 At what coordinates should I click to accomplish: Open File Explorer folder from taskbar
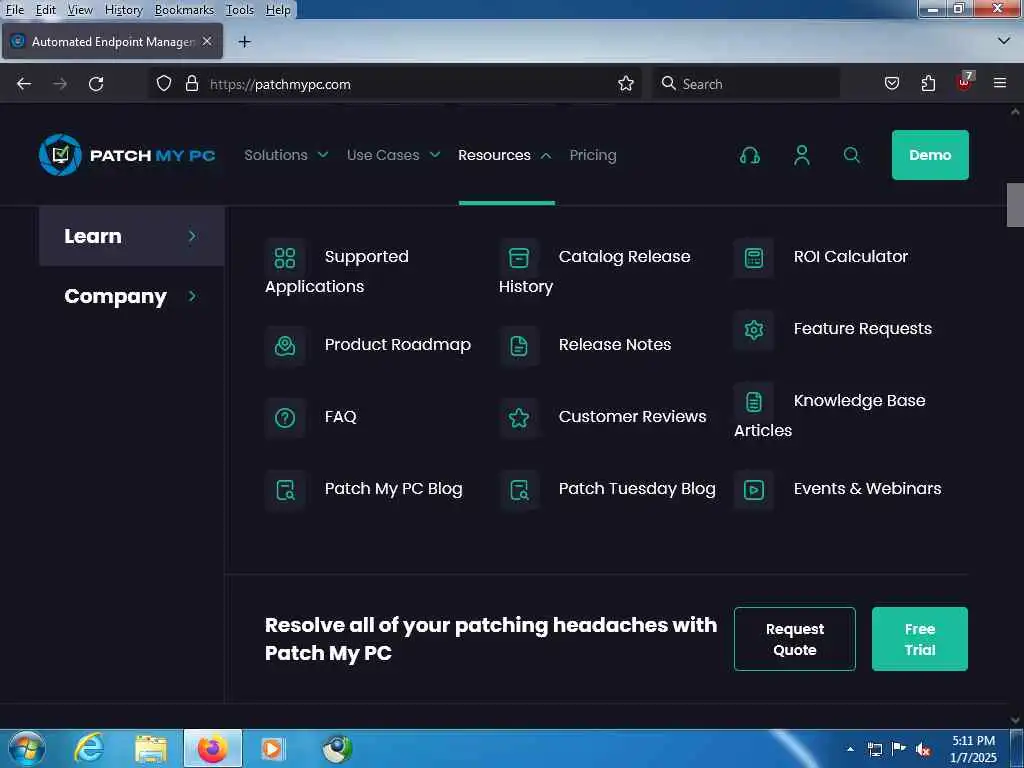point(151,748)
